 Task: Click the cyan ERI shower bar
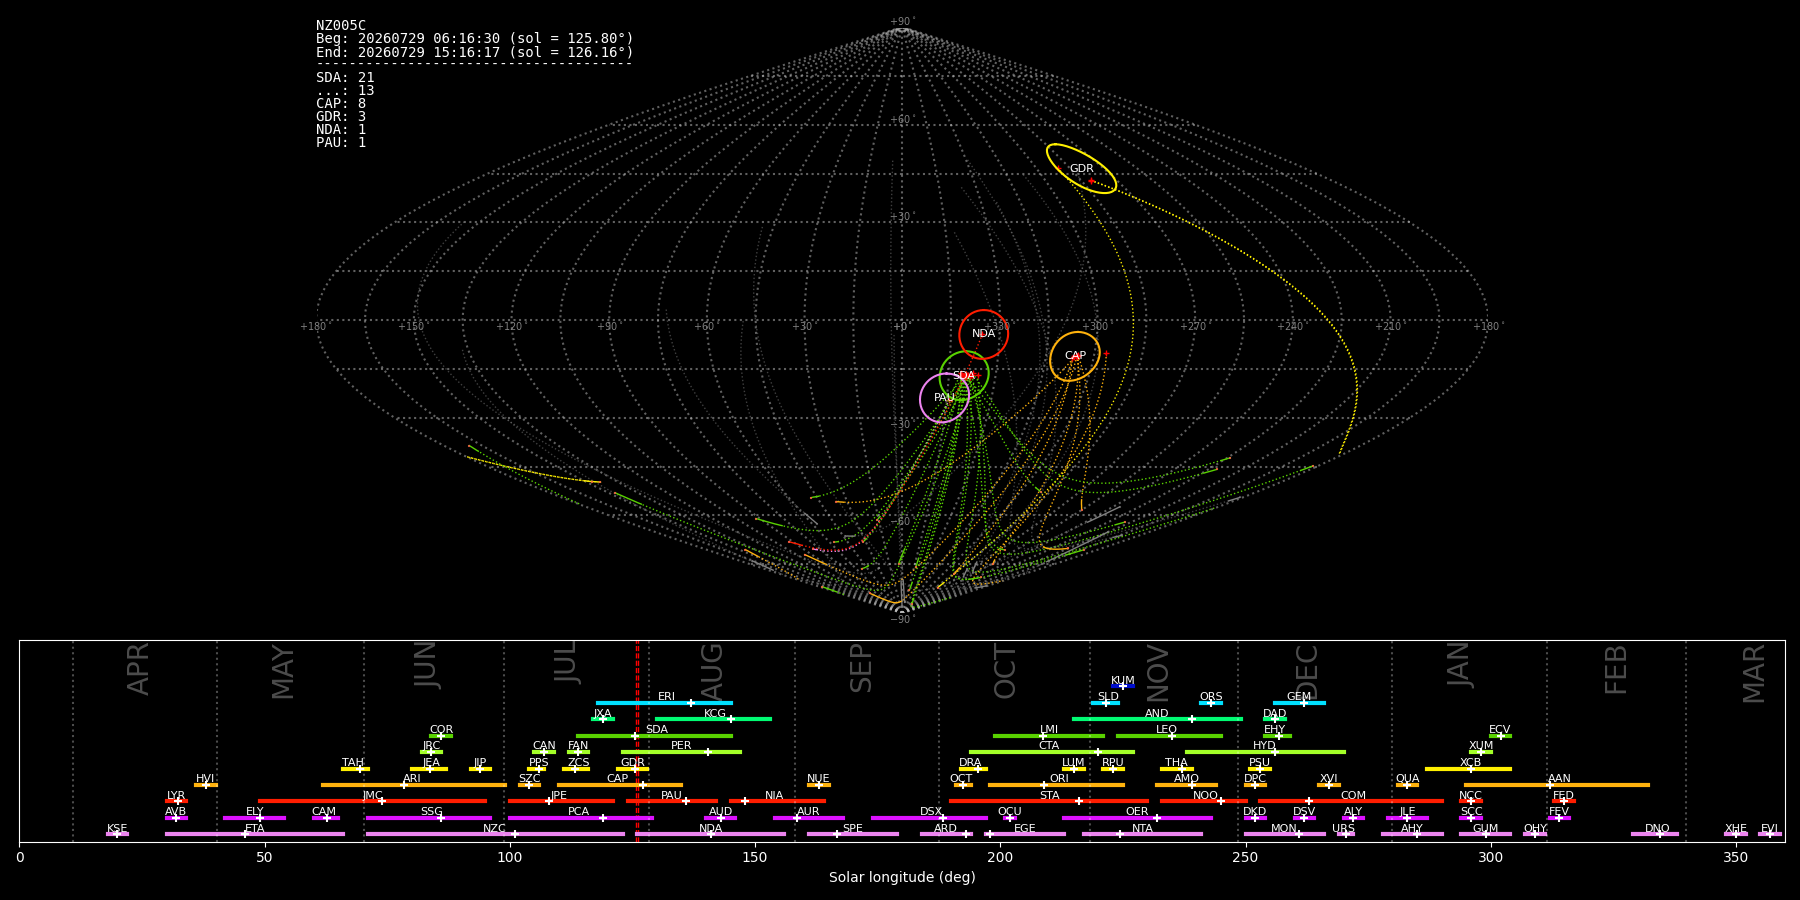[x=664, y=703]
